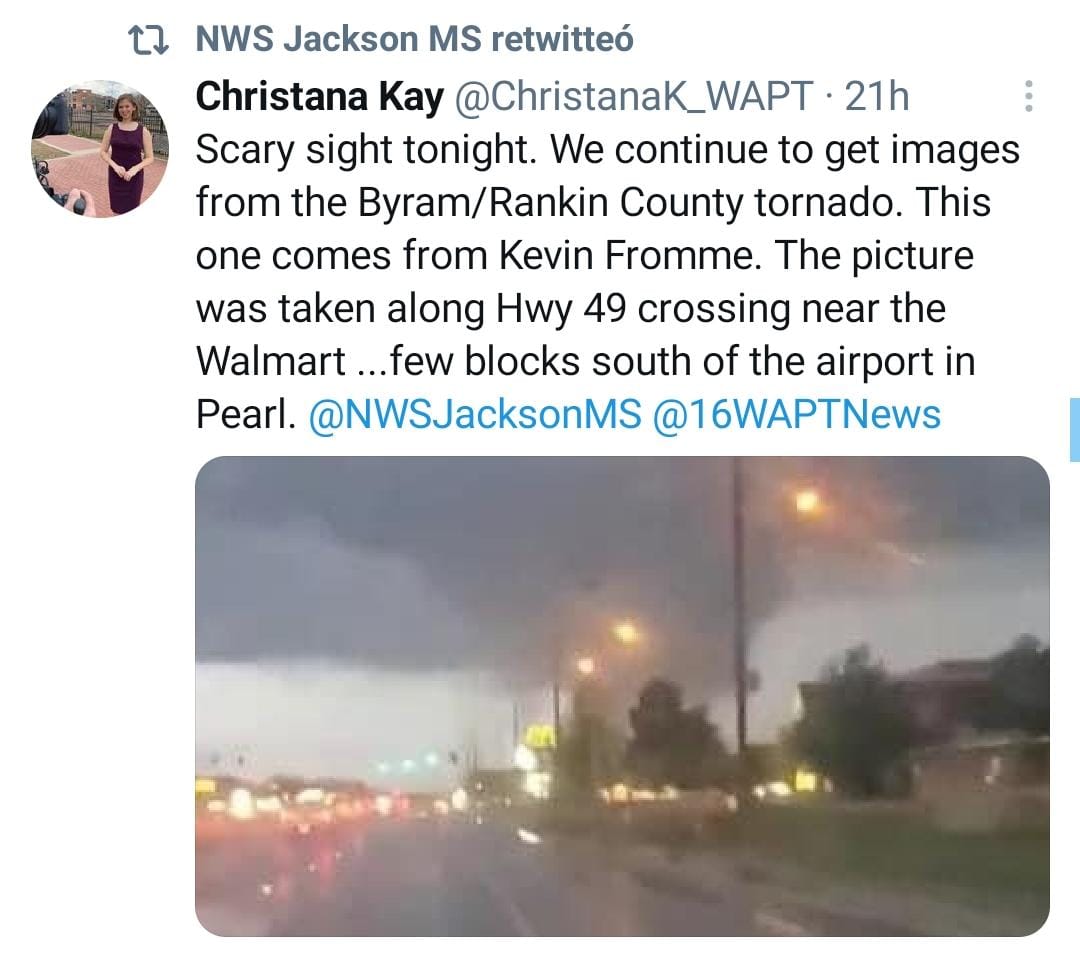This screenshot has width=1080, height=955.
Task: Click the Christana Kay display name
Action: [x=320, y=96]
